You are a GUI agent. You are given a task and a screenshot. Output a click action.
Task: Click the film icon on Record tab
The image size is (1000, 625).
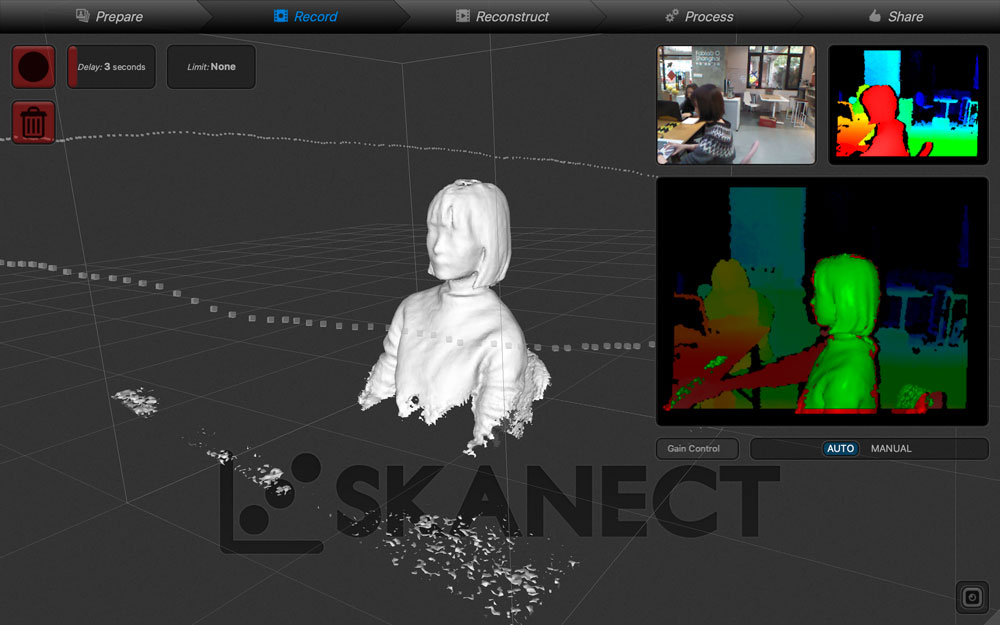(281, 16)
